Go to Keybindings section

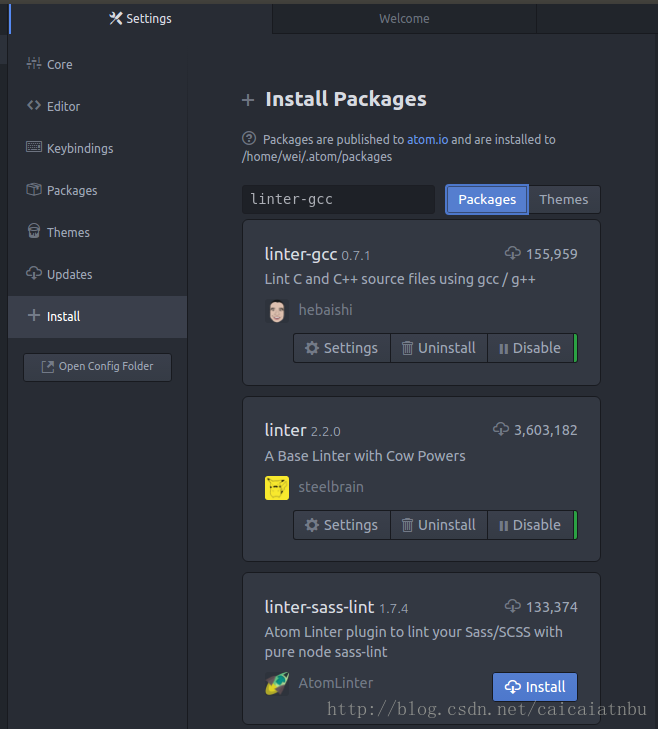tap(79, 148)
